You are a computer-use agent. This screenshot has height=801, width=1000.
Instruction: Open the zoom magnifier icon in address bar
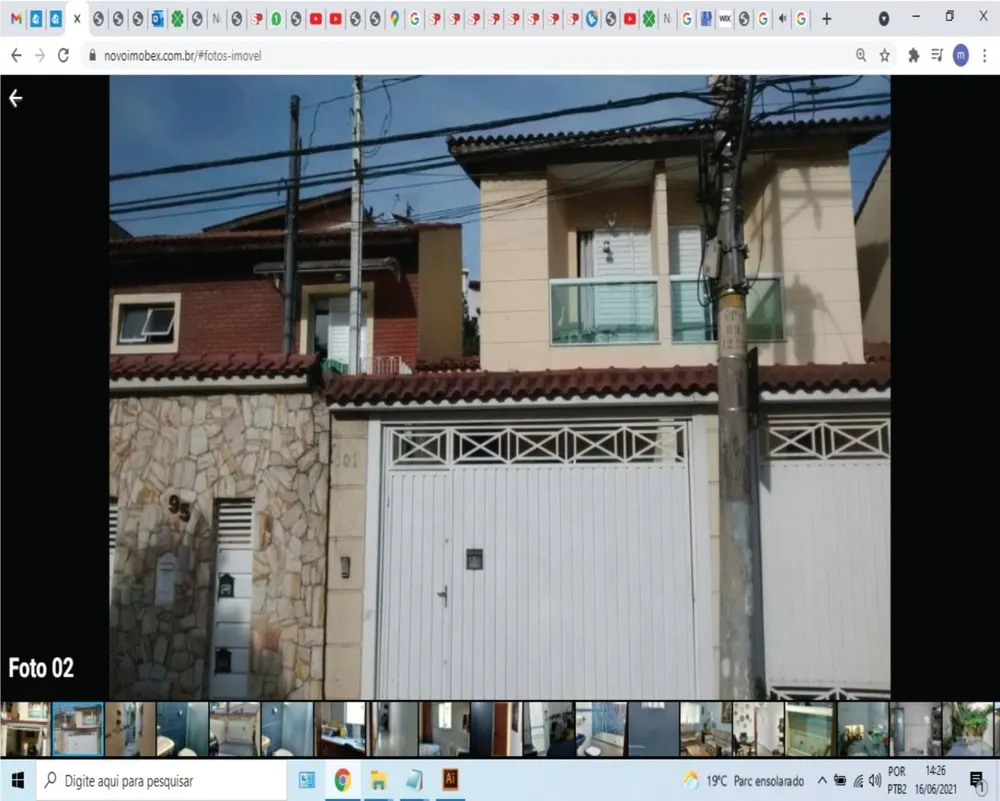point(861,55)
